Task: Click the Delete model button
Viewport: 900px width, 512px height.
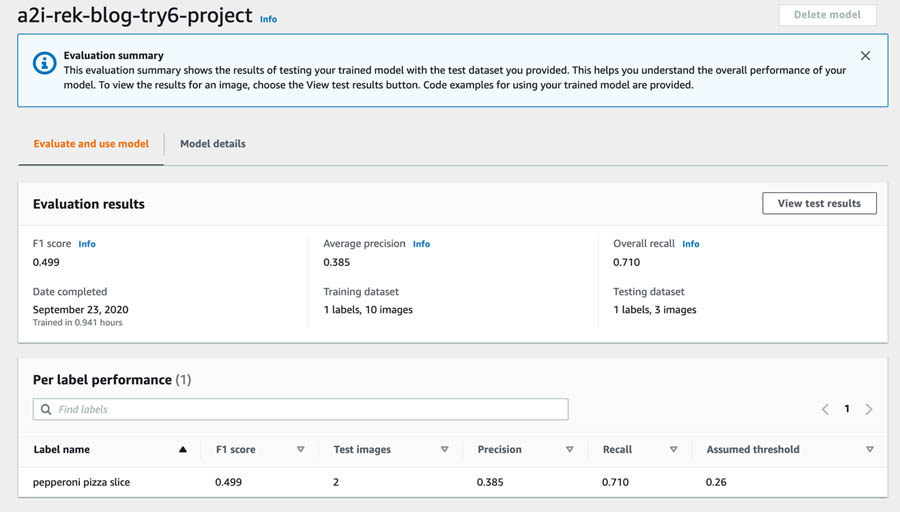Action: tap(827, 15)
